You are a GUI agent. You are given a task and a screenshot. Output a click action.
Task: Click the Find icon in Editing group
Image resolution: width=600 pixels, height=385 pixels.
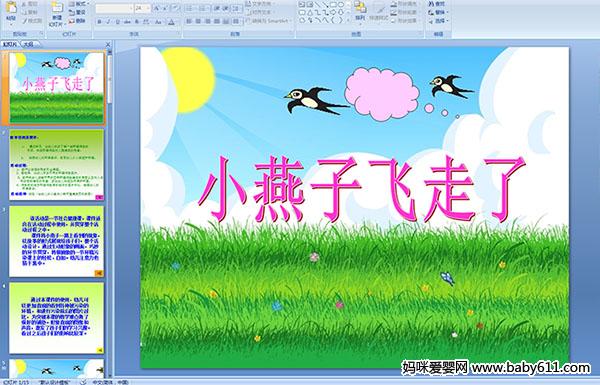[x=437, y=4]
